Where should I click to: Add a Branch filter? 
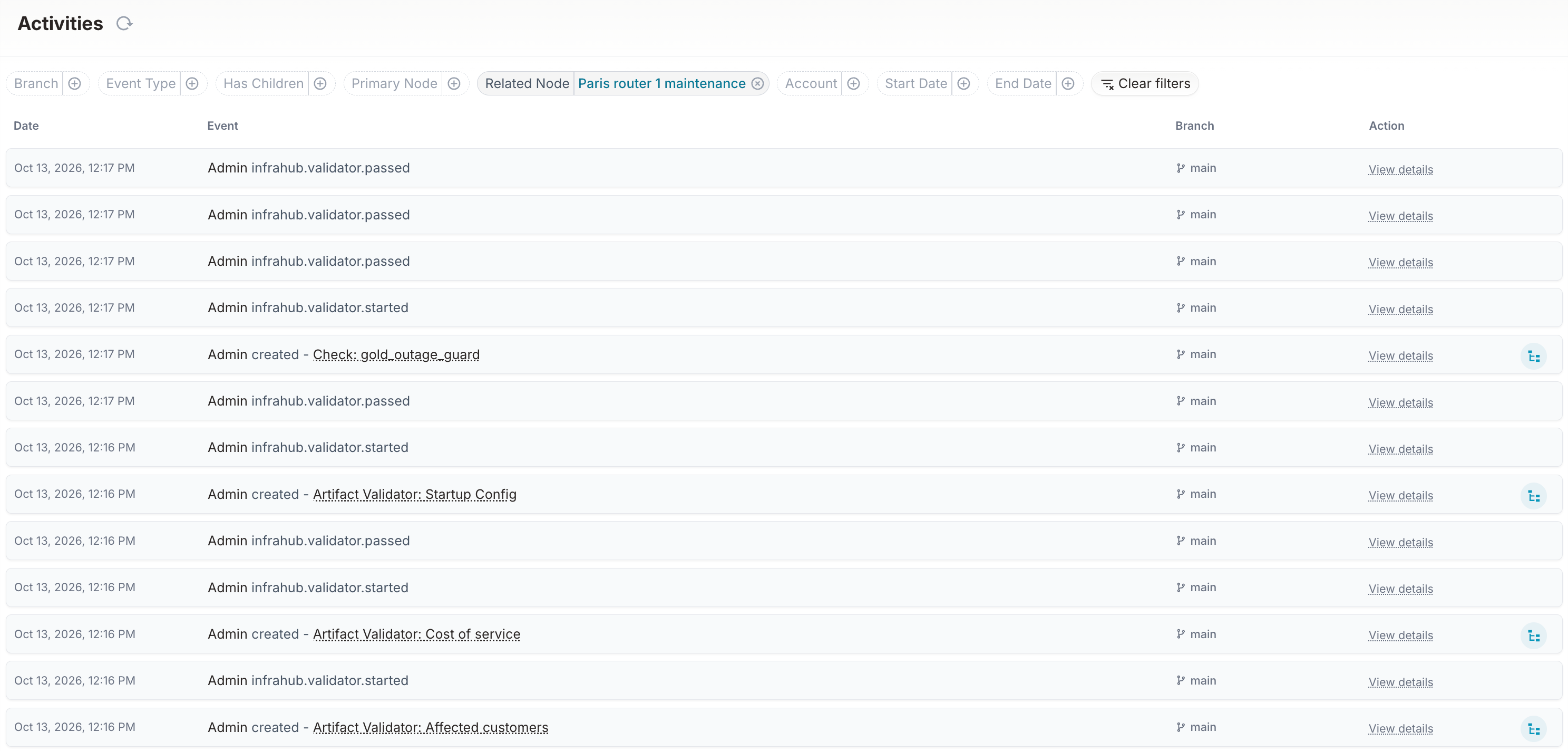point(75,84)
